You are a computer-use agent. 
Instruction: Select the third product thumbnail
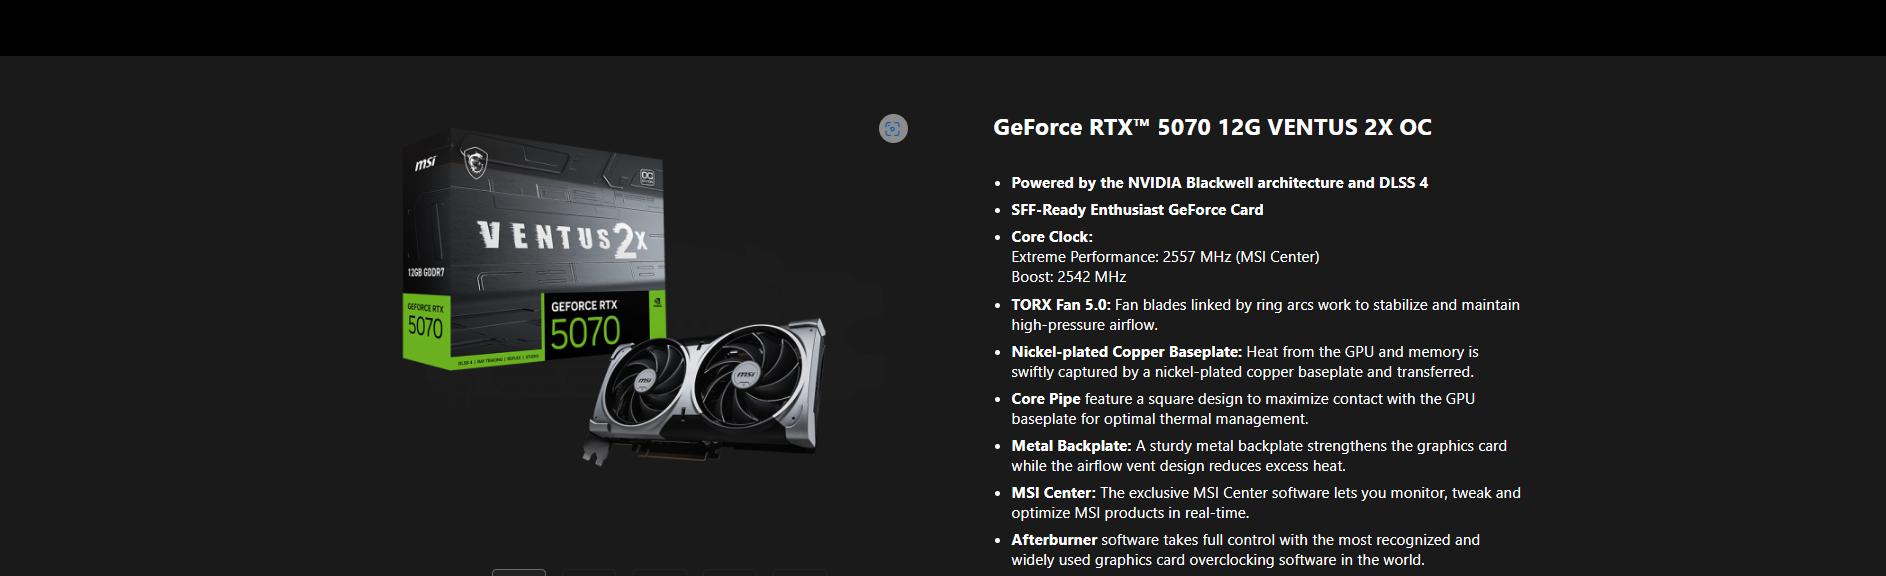tap(659, 573)
